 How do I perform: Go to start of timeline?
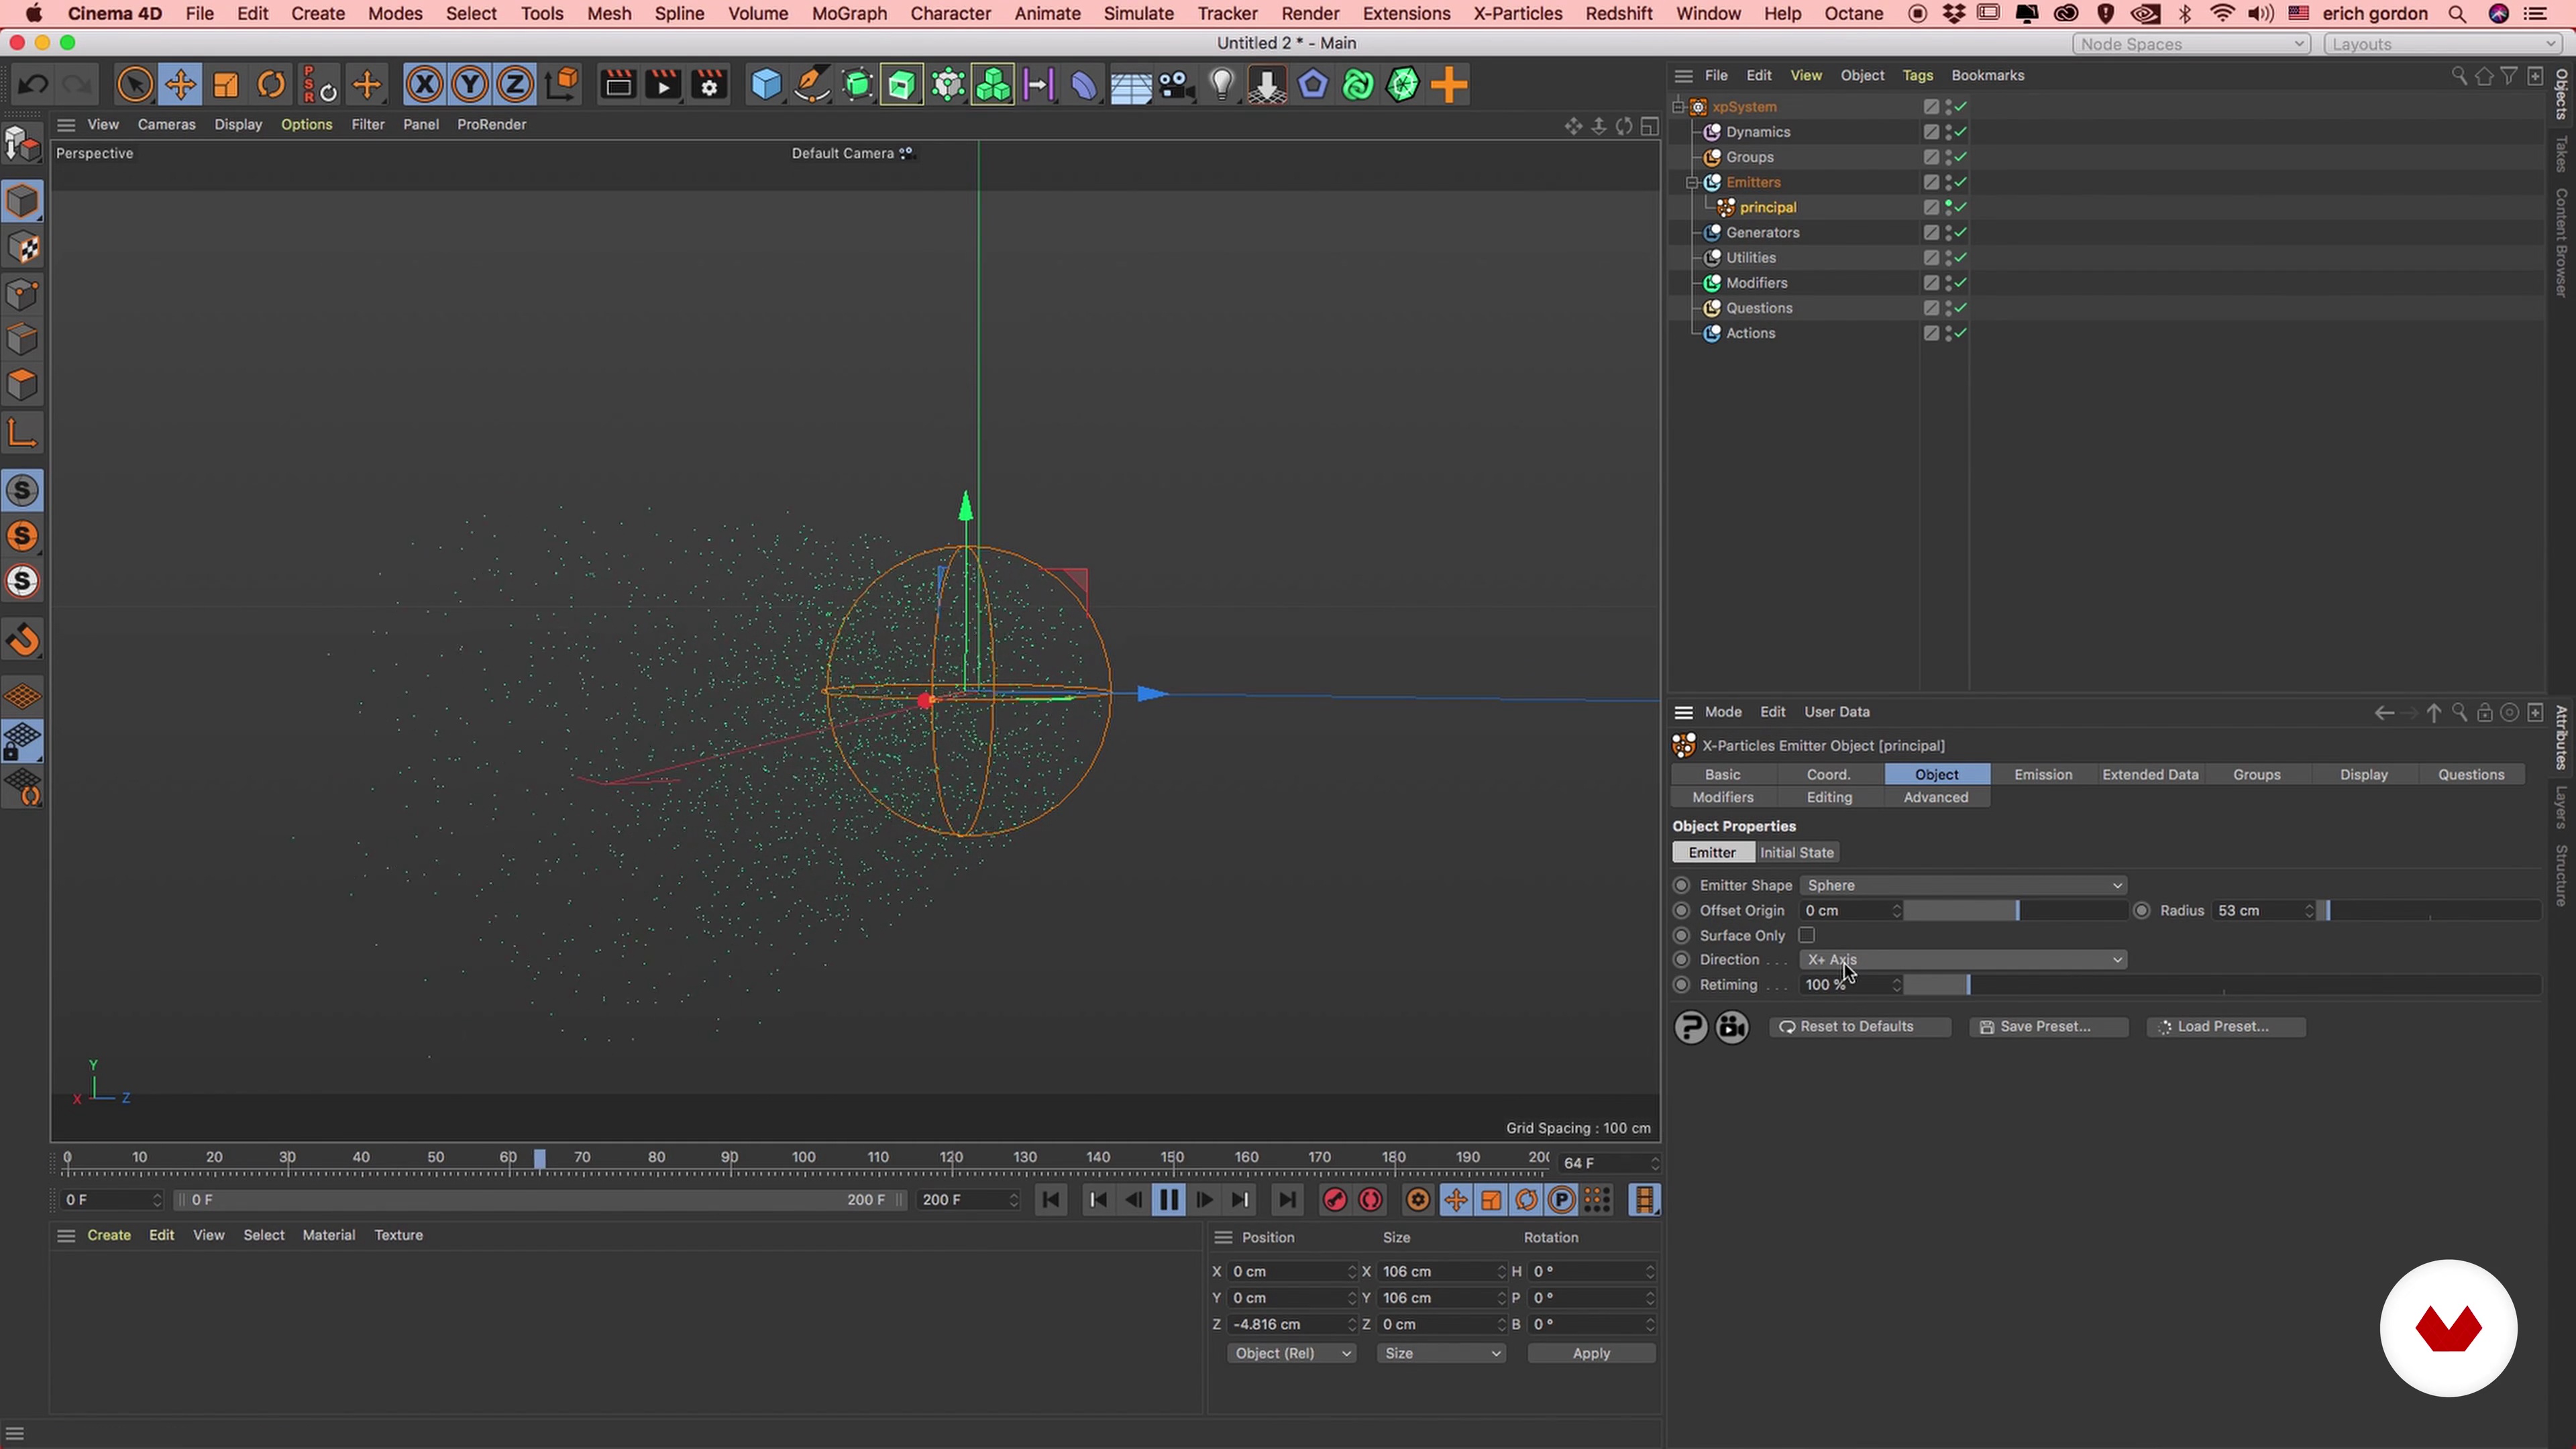pyautogui.click(x=1050, y=1200)
